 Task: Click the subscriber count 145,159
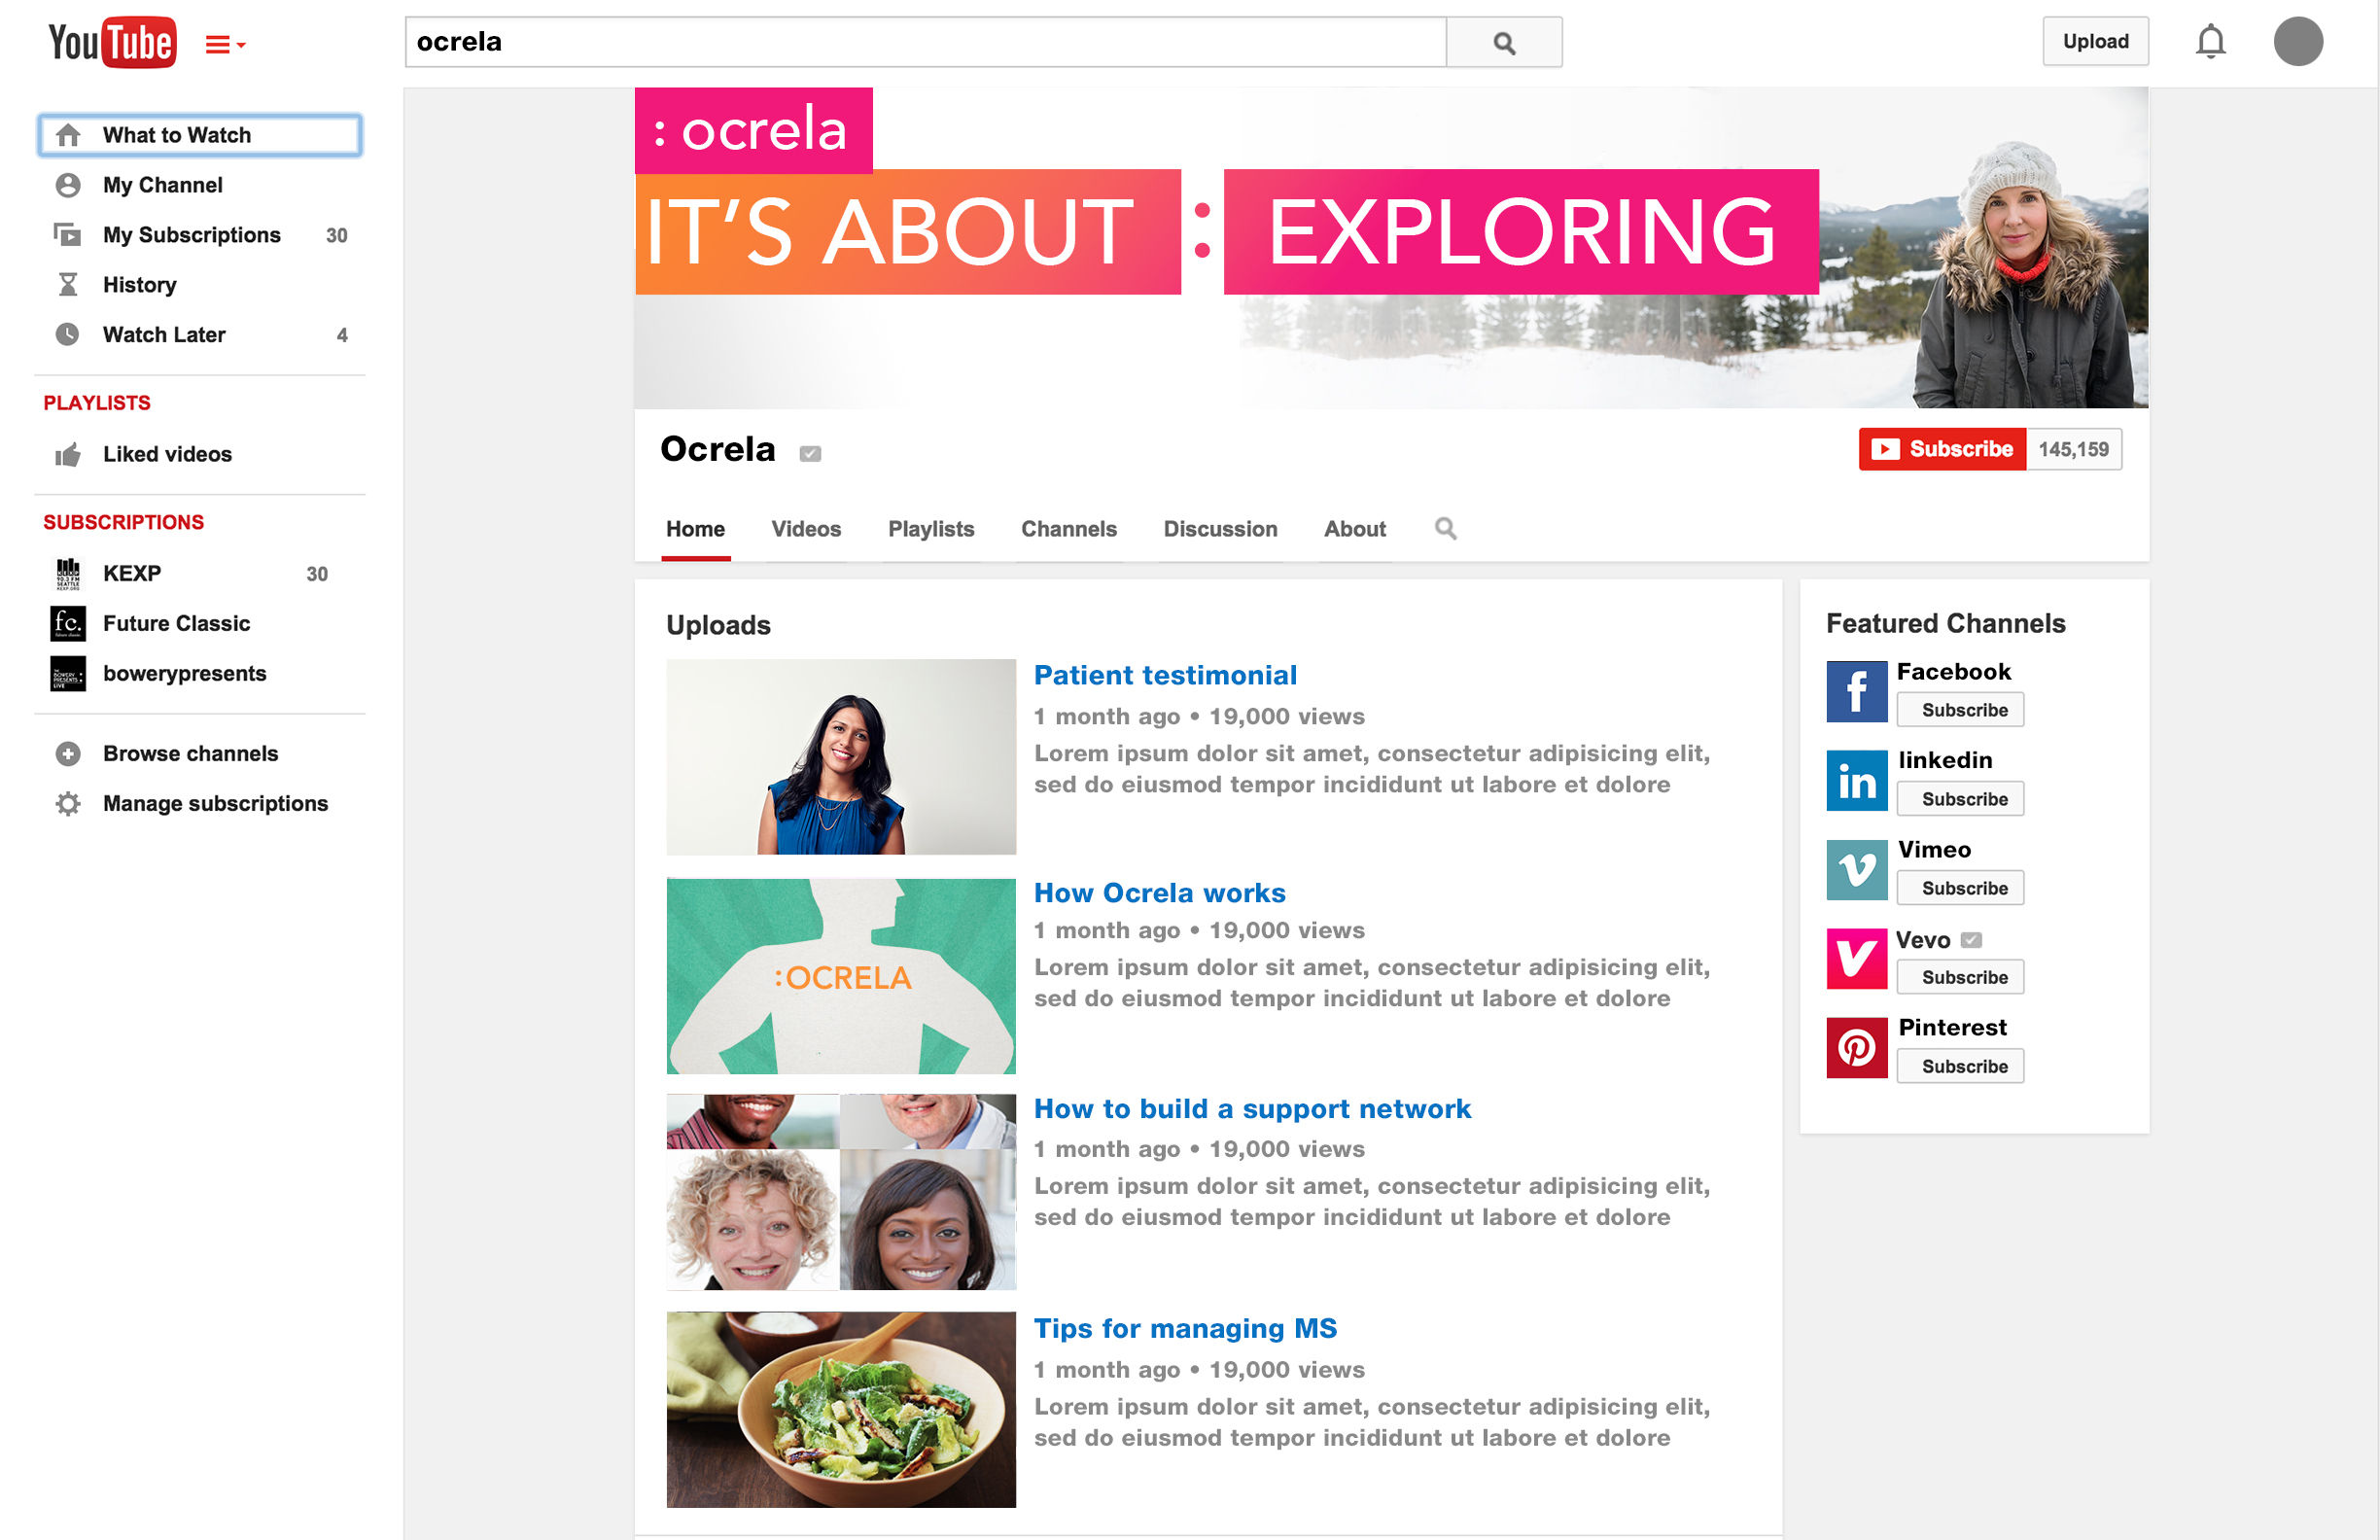point(2074,450)
